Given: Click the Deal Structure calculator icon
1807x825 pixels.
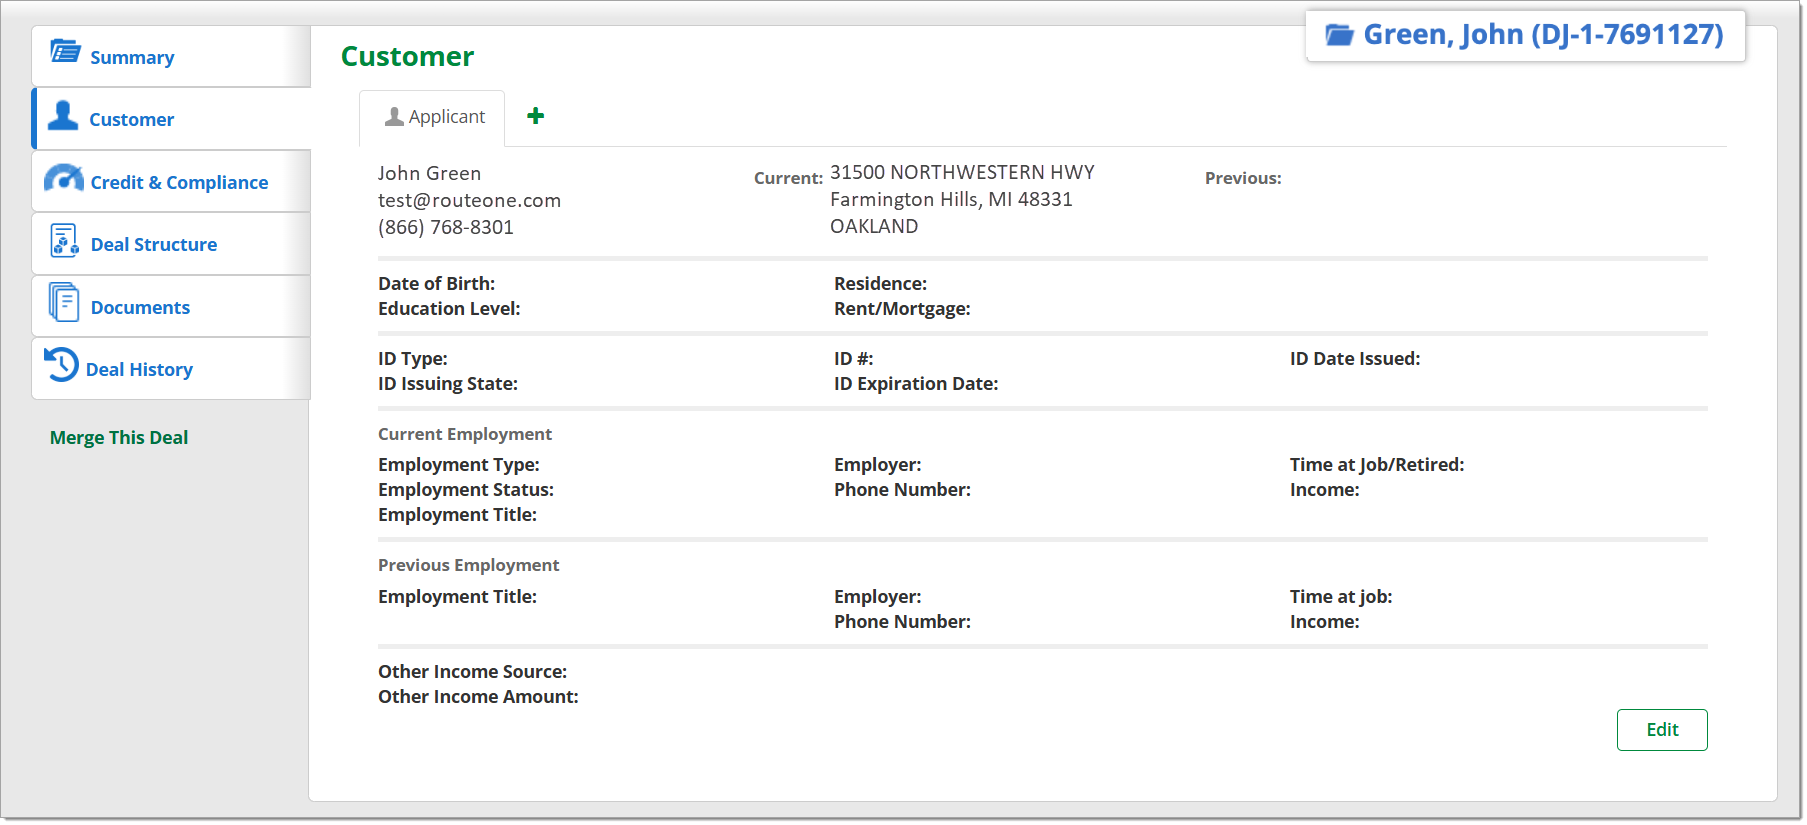Looking at the screenshot, I should tap(64, 241).
